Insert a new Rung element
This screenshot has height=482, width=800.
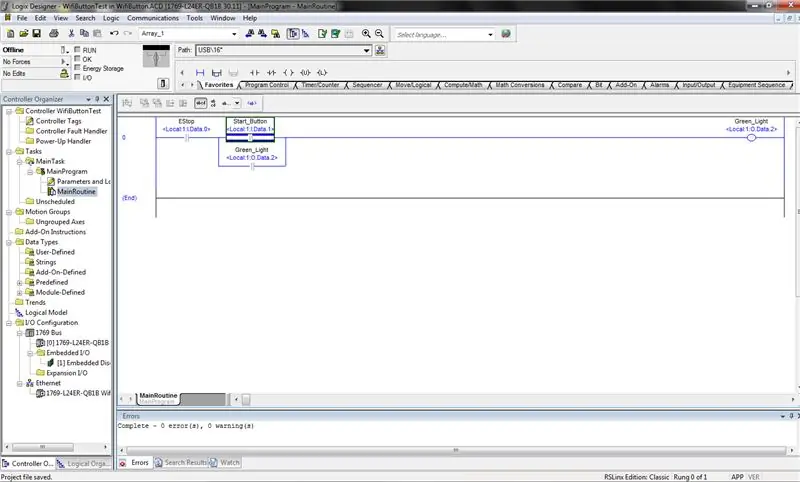(x=200, y=72)
